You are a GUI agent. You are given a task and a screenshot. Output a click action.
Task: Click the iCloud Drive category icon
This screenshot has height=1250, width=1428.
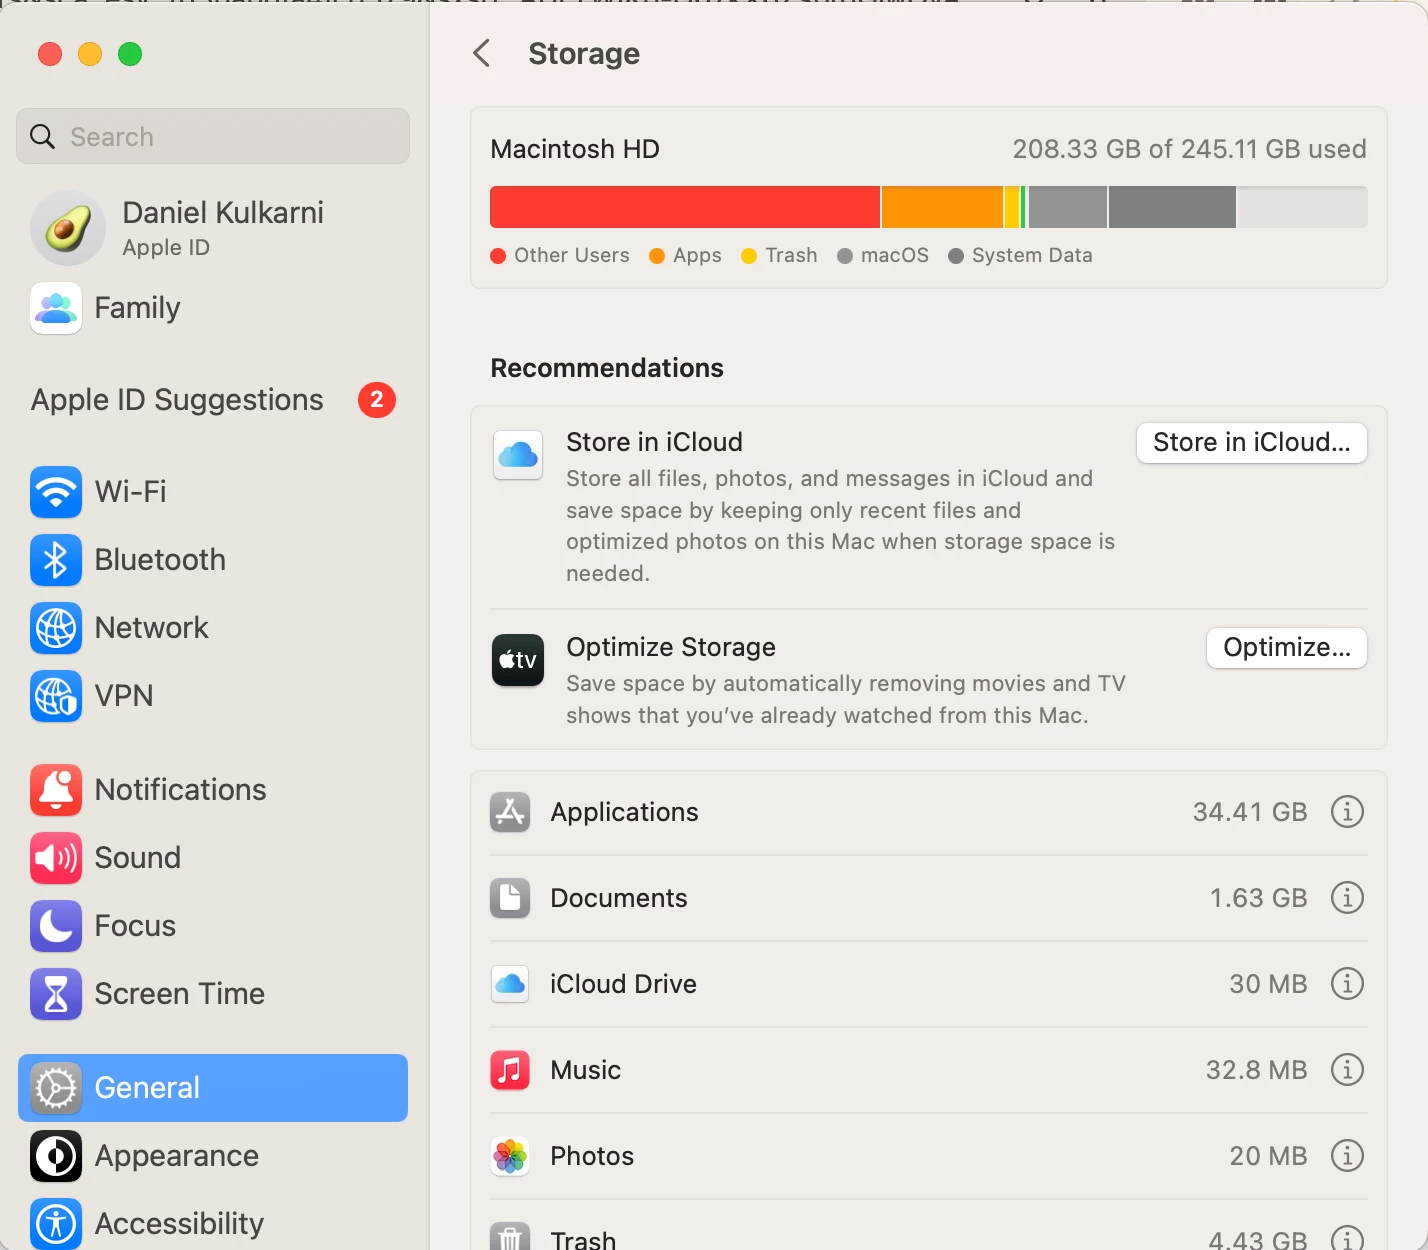[510, 984]
